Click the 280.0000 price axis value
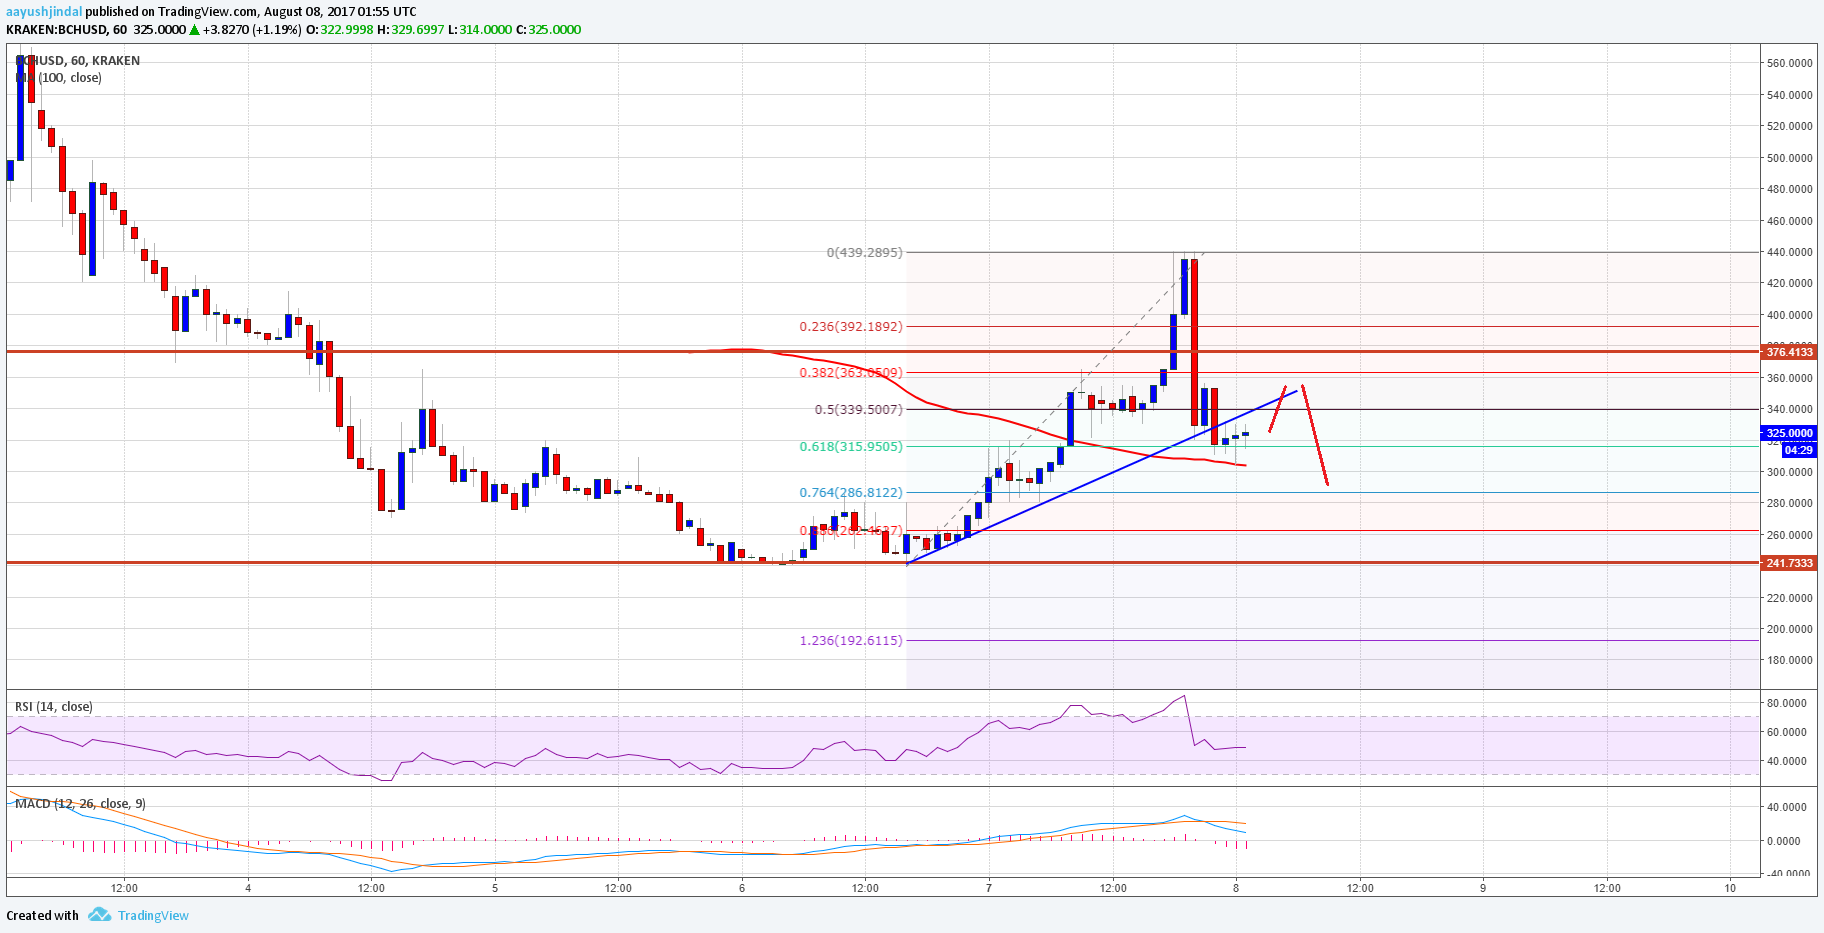1824x933 pixels. click(1790, 503)
